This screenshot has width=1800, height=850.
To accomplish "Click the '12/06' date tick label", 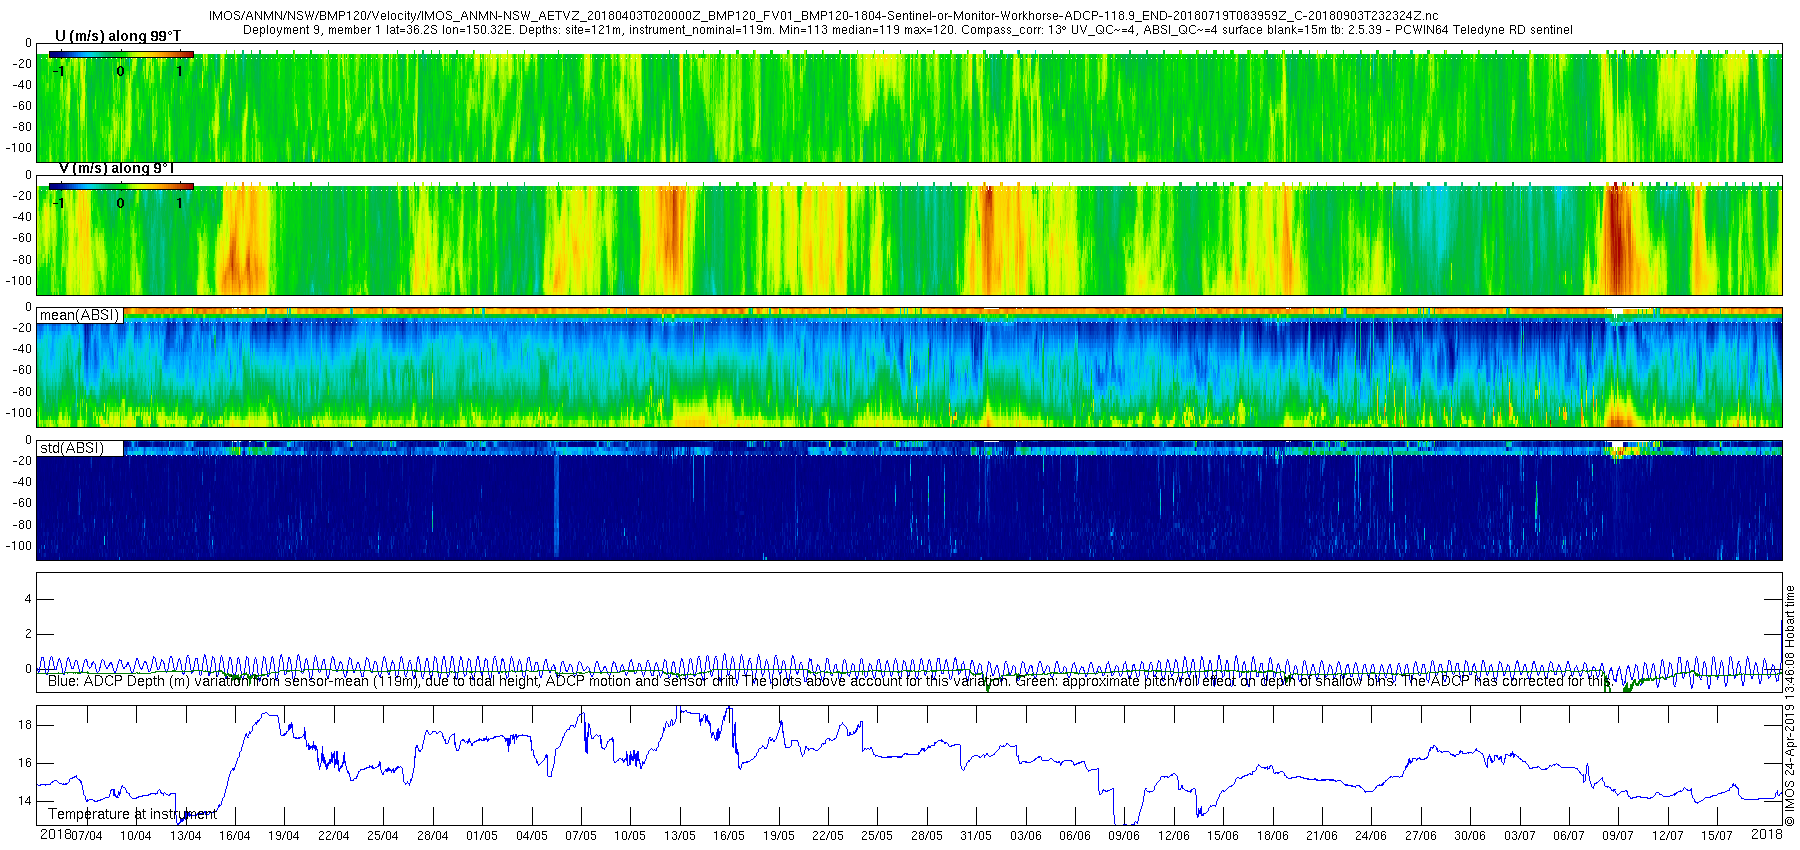I will [1174, 836].
